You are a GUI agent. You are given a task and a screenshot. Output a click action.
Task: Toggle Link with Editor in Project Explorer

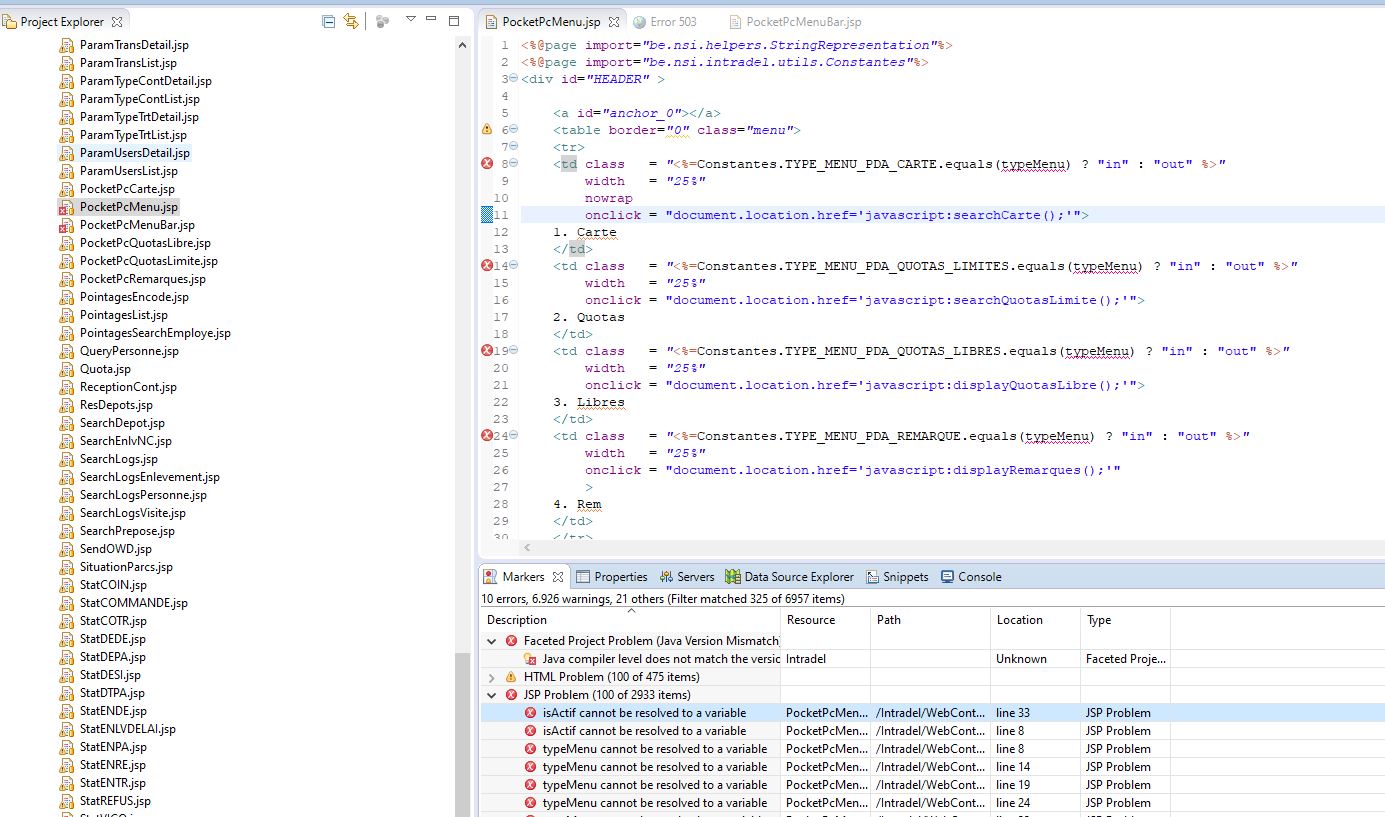351,21
